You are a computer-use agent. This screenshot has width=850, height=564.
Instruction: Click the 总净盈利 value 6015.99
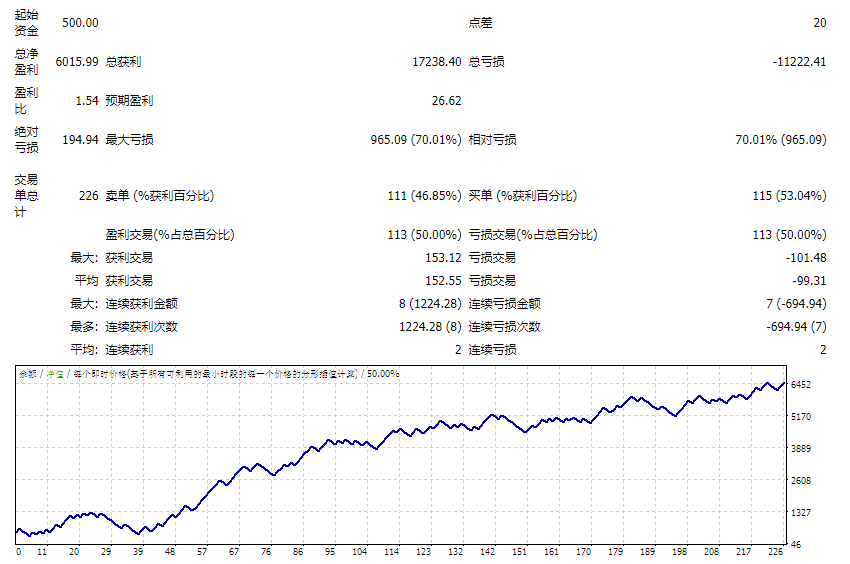[x=77, y=61]
